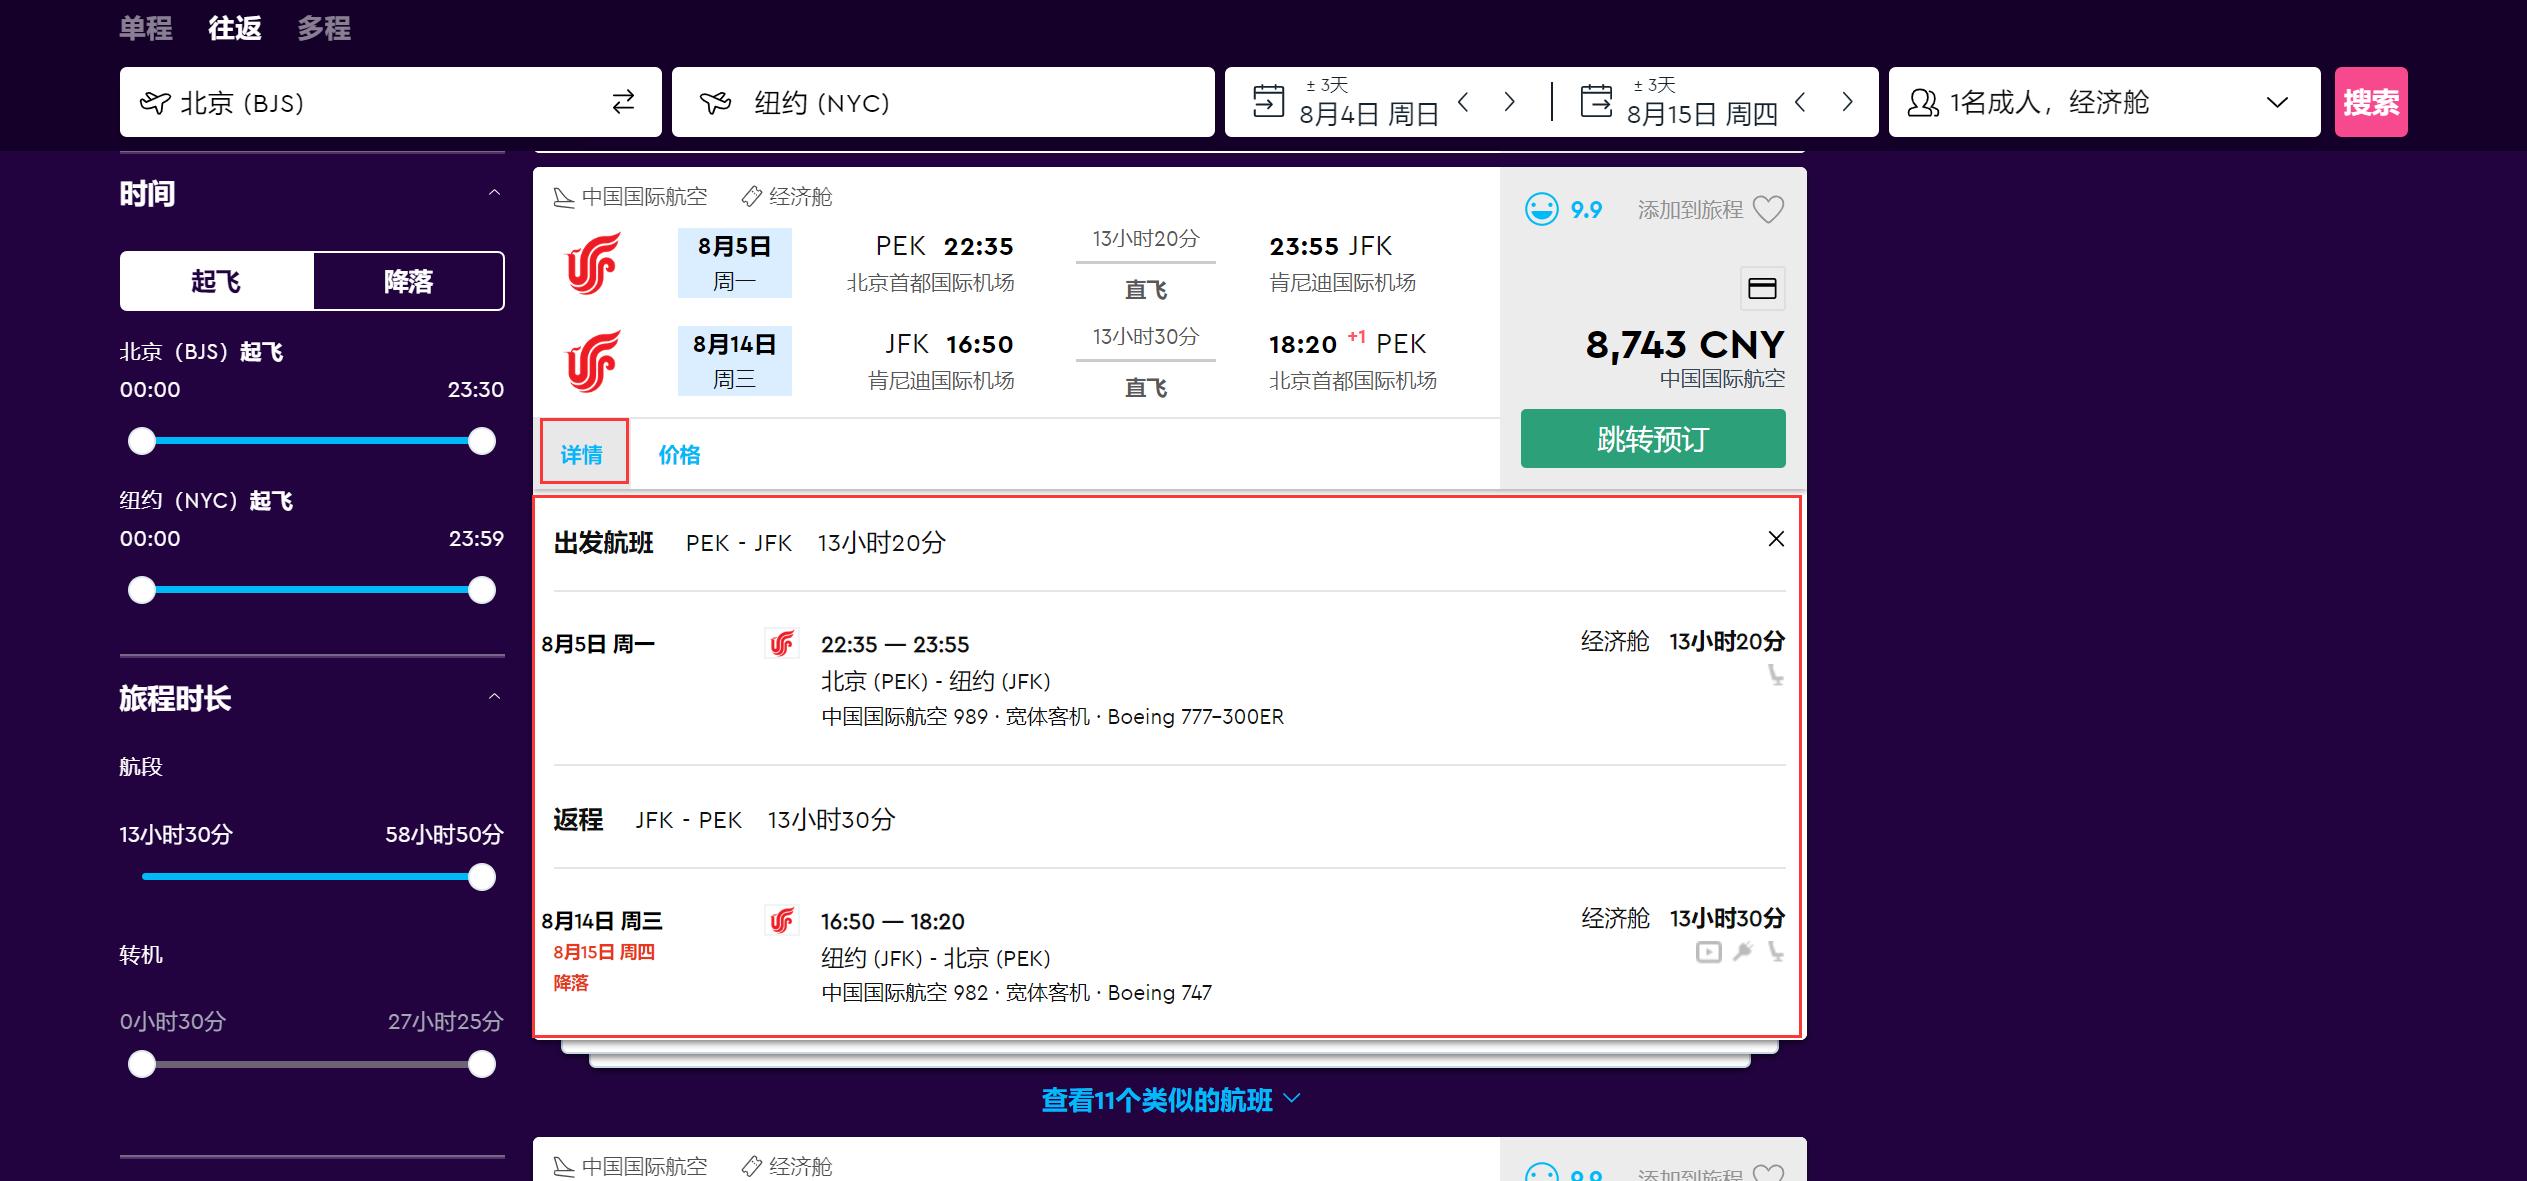Click the 跳转预订 booking button
This screenshot has width=2527, height=1181.
pos(1652,437)
